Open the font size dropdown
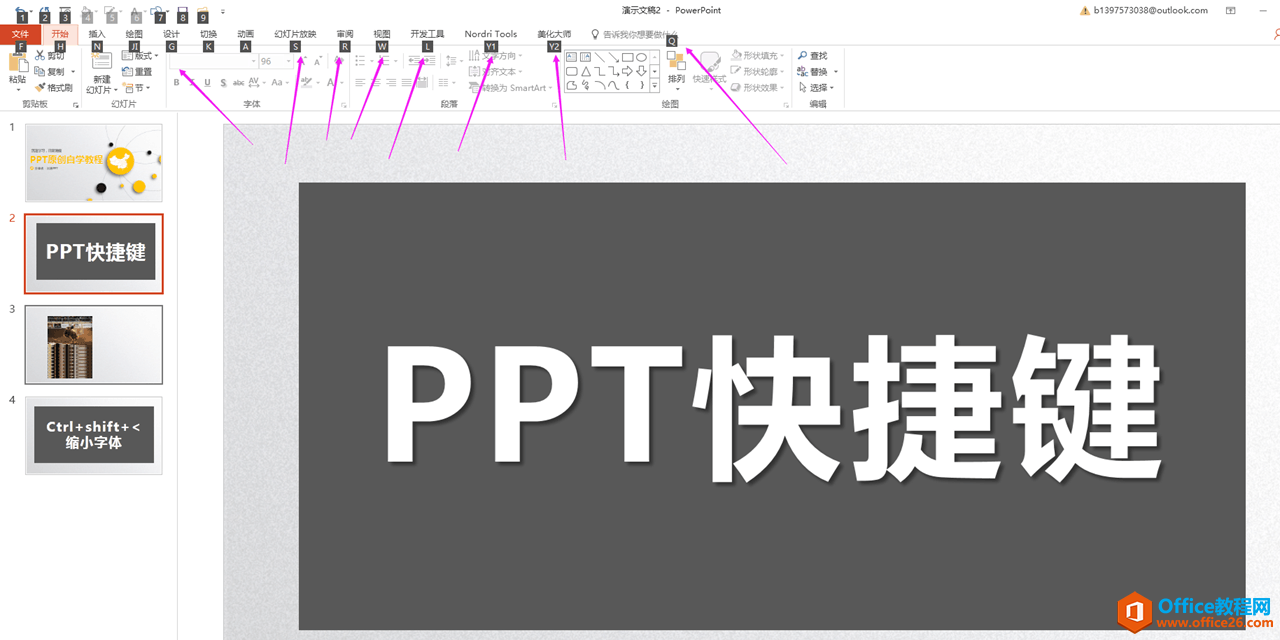This screenshot has height=640, width=1280. click(287, 61)
